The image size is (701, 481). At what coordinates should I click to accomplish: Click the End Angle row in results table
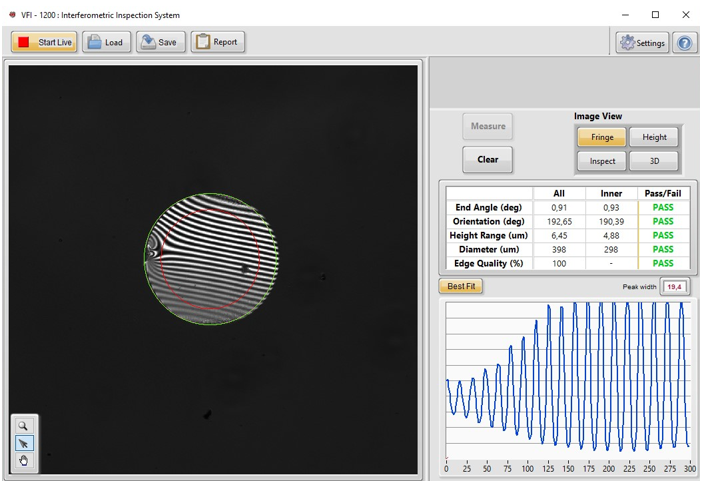pos(489,208)
